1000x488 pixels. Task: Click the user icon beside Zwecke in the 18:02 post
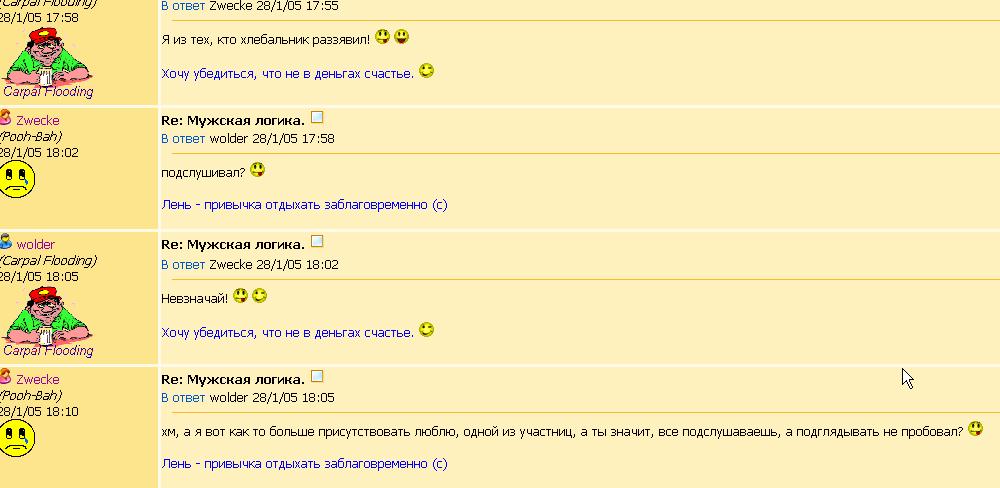tap(6, 117)
